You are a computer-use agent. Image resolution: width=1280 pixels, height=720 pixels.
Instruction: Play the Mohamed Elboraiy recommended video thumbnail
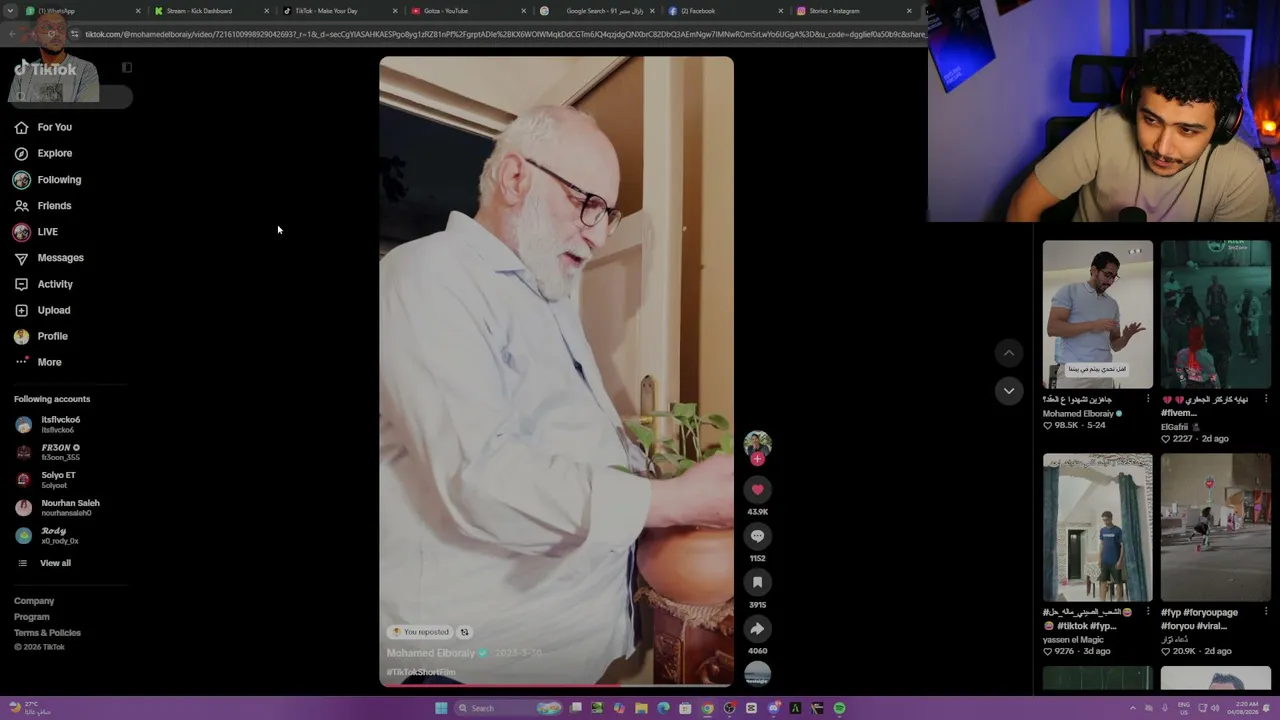coord(1097,314)
